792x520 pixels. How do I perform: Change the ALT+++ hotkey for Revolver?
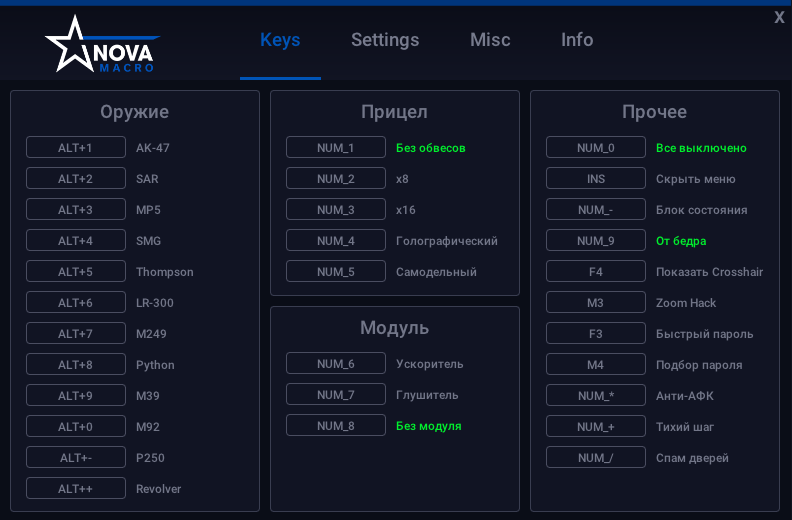[x=75, y=489]
